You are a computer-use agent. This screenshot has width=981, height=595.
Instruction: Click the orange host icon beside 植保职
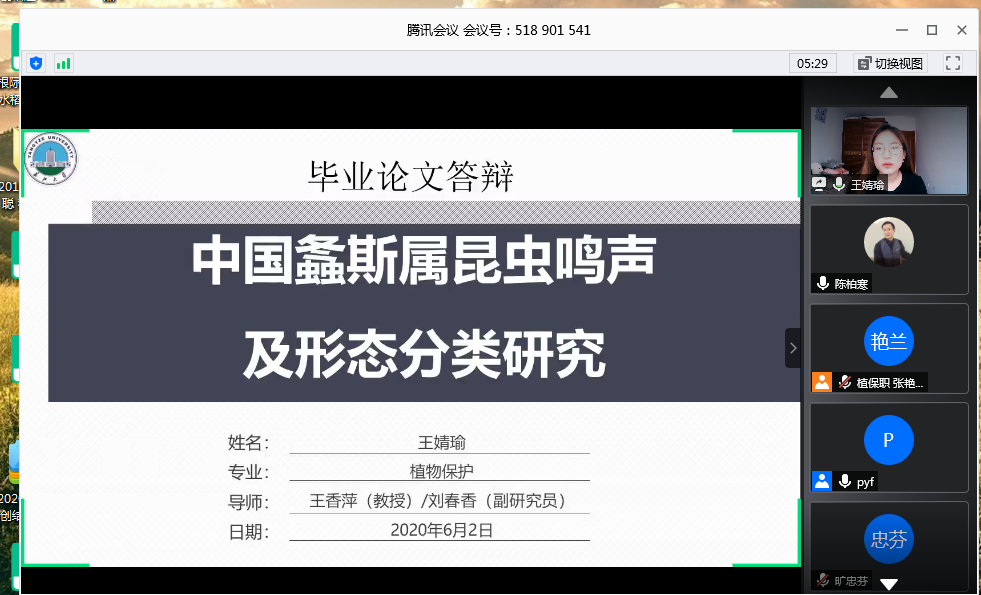tap(822, 381)
